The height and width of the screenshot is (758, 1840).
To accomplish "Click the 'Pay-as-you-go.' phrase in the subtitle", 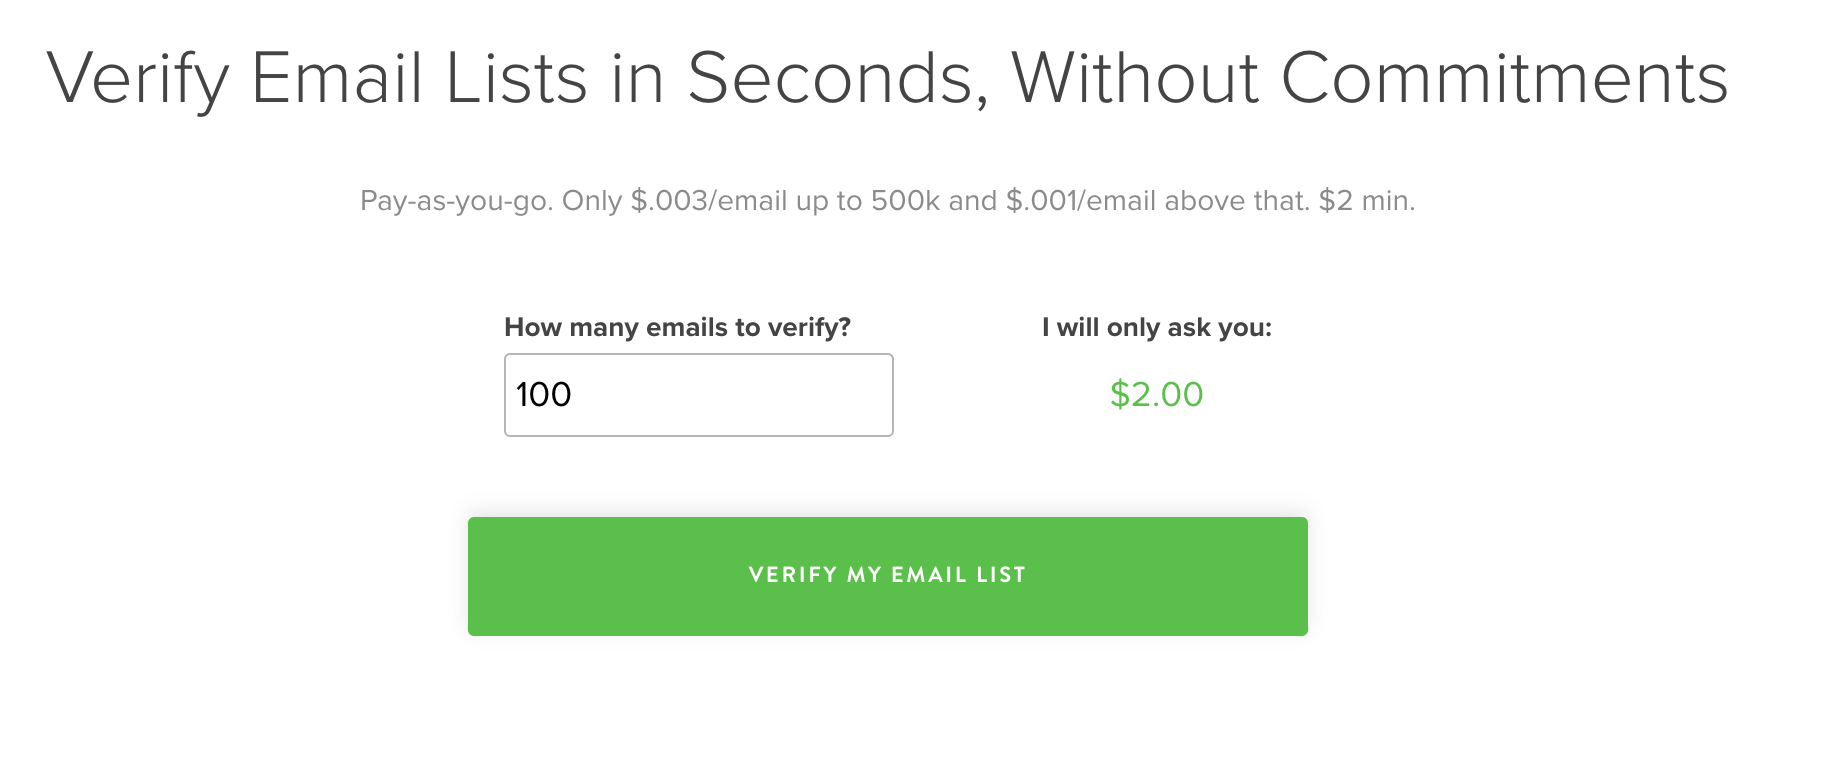I will click(457, 201).
